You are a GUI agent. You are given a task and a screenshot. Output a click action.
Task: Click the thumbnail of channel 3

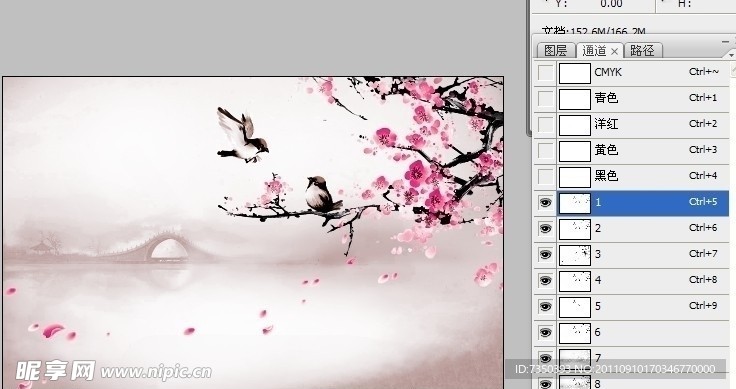575,255
